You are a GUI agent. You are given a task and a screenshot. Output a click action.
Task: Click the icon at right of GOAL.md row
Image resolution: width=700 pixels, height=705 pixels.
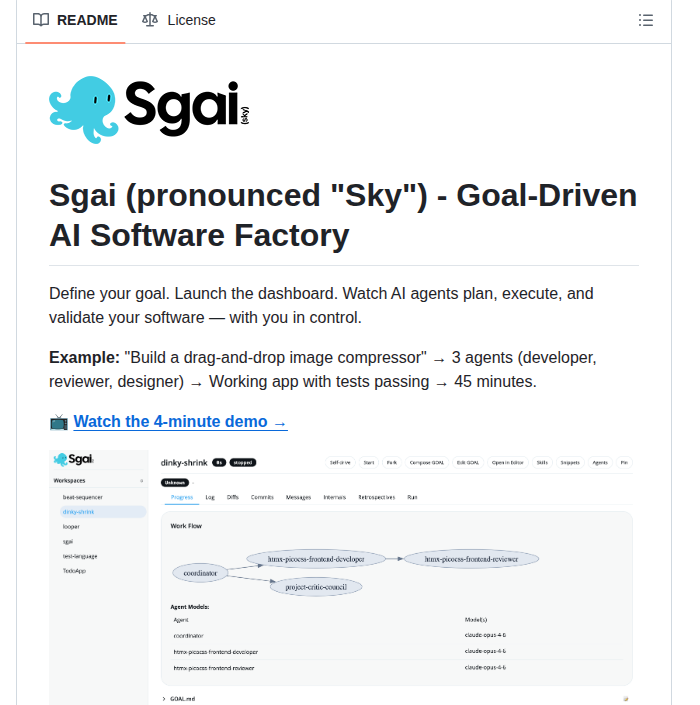click(625, 699)
